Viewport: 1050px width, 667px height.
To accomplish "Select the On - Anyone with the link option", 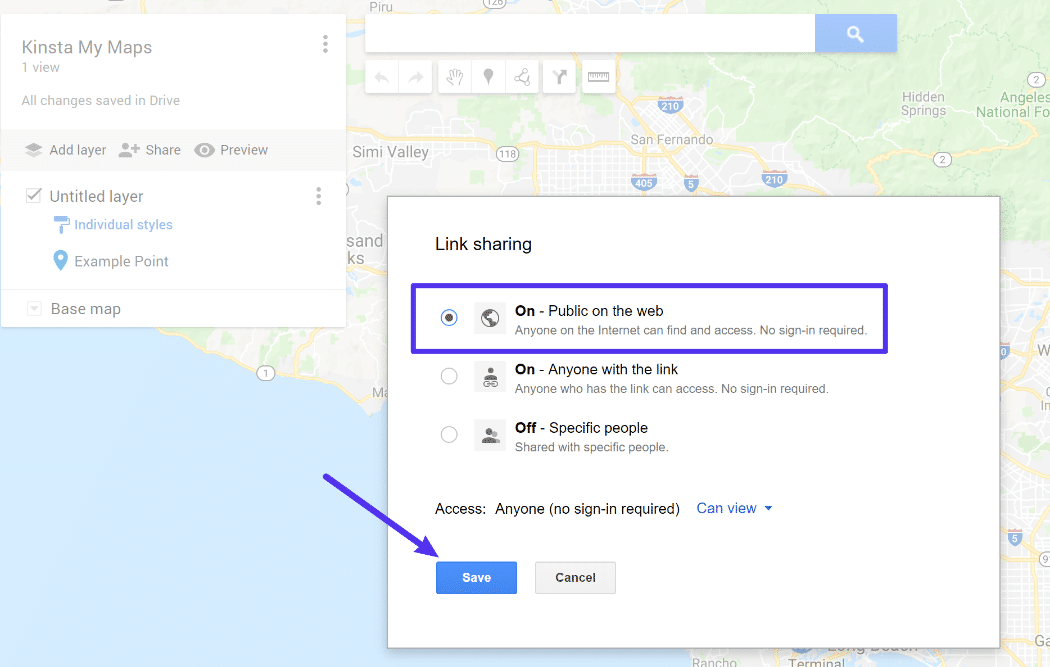I will [x=449, y=376].
